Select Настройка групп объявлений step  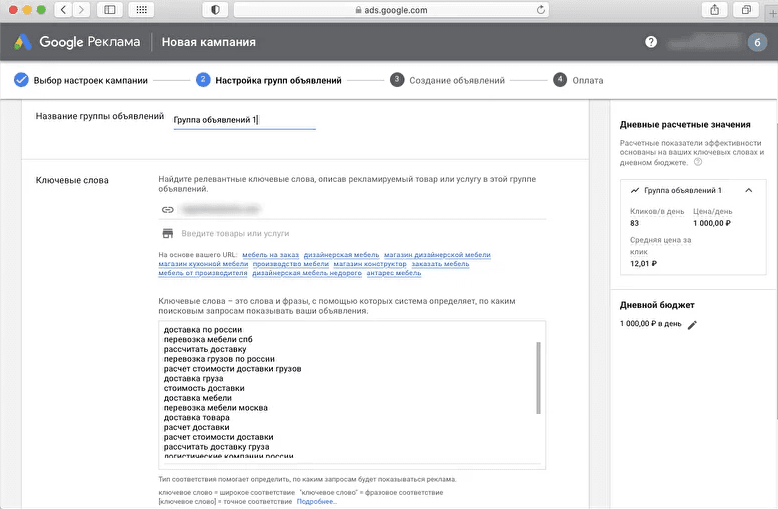click(x=278, y=80)
